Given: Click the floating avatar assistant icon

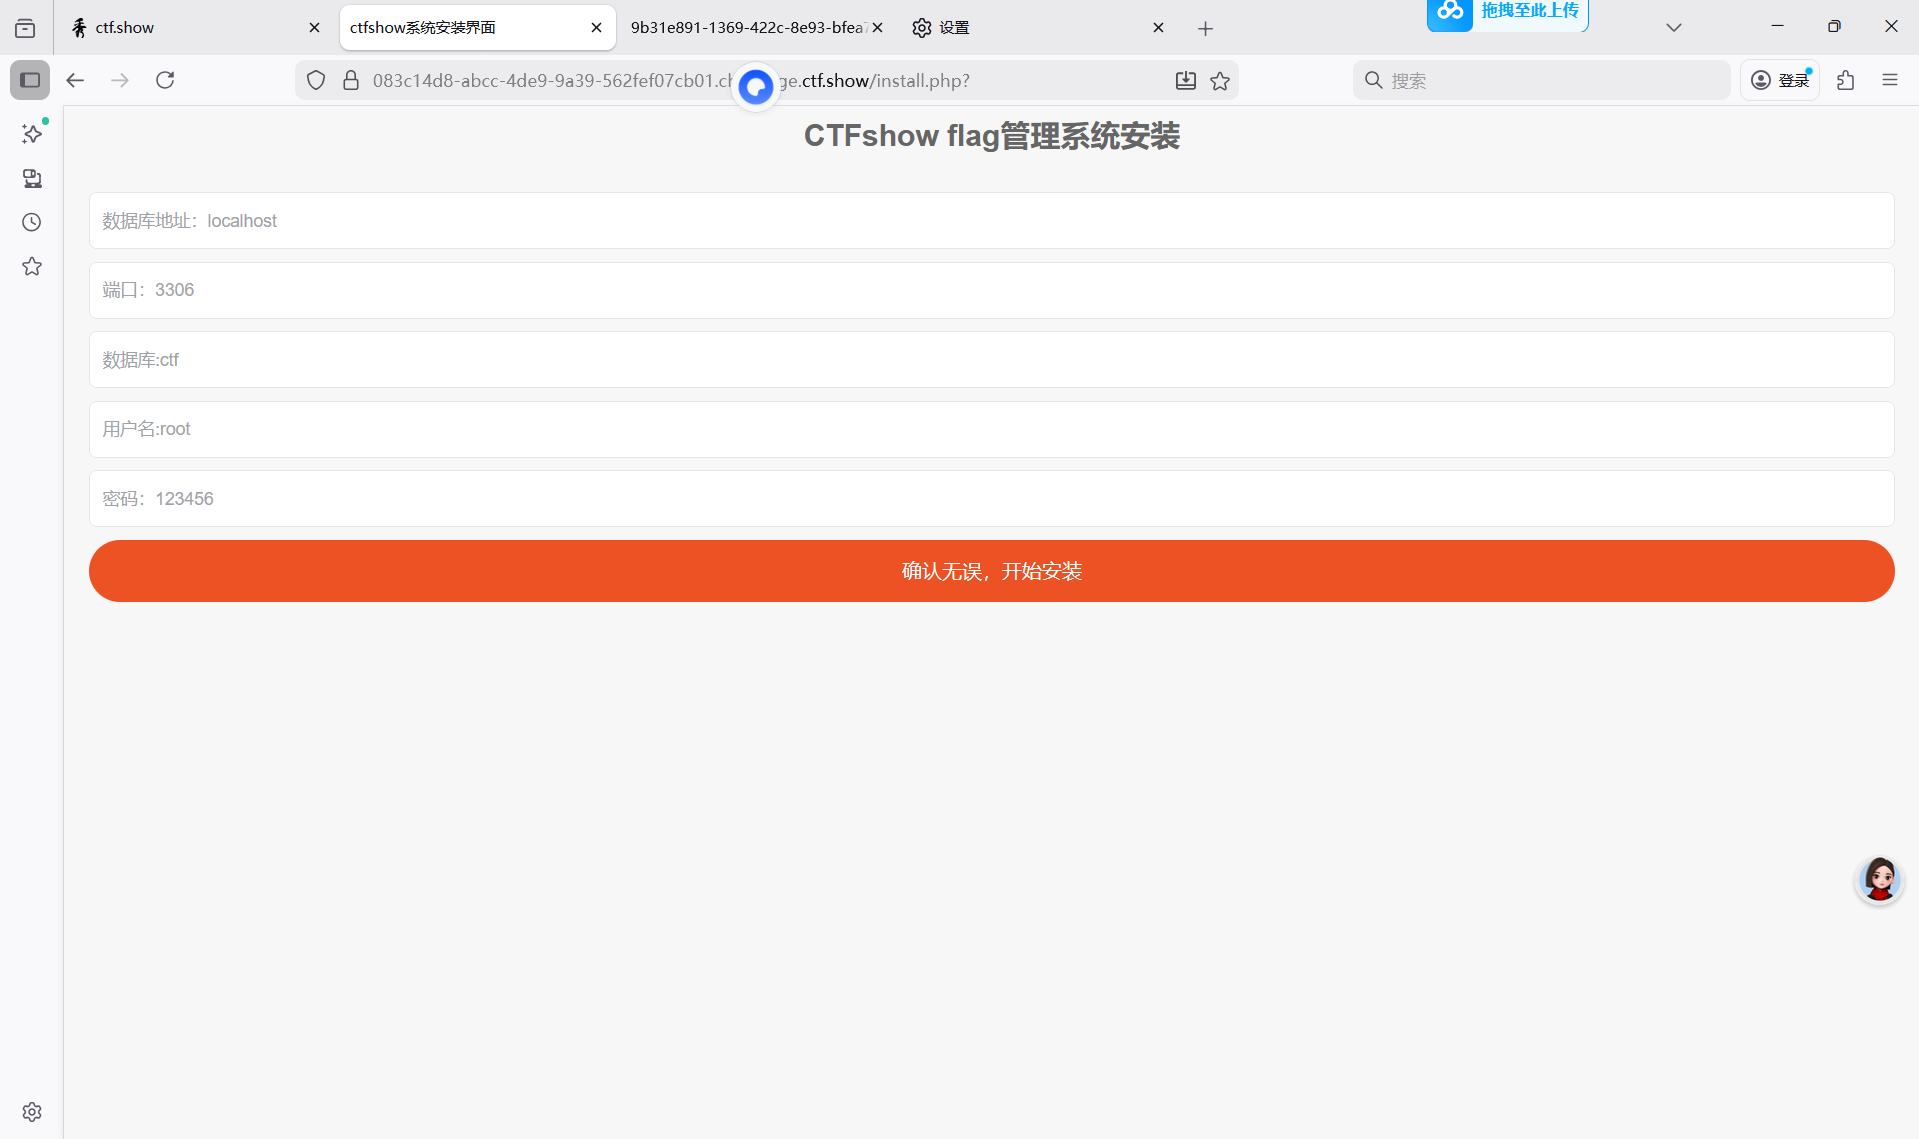Looking at the screenshot, I should click(1879, 879).
